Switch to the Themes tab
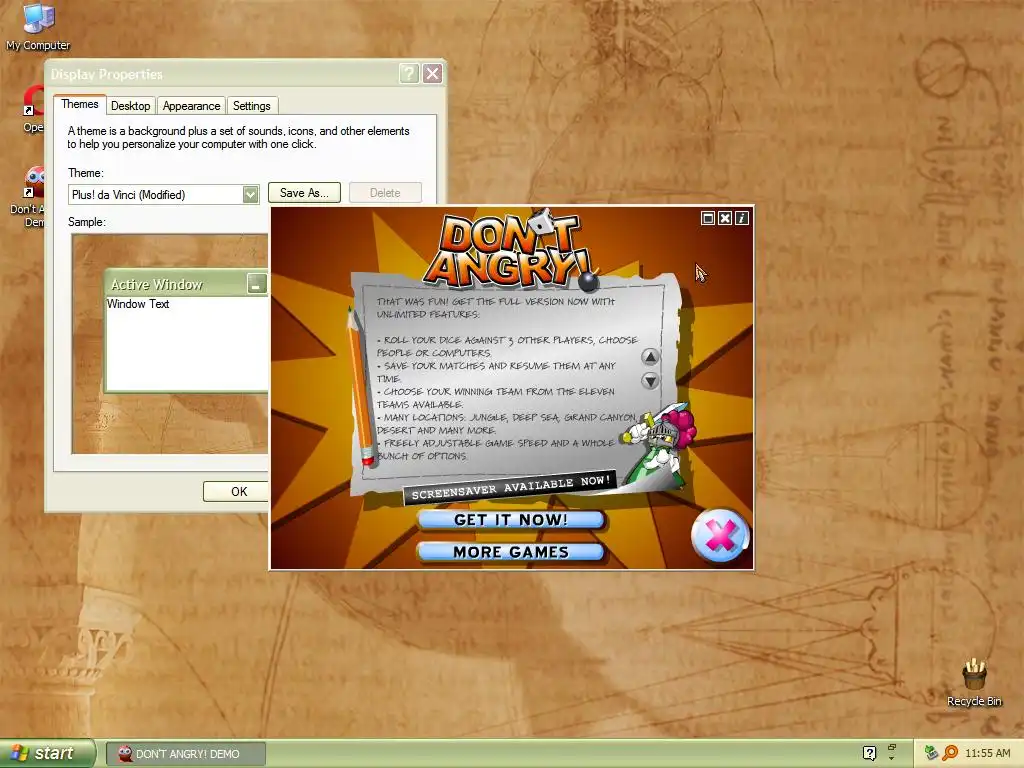 click(x=80, y=104)
